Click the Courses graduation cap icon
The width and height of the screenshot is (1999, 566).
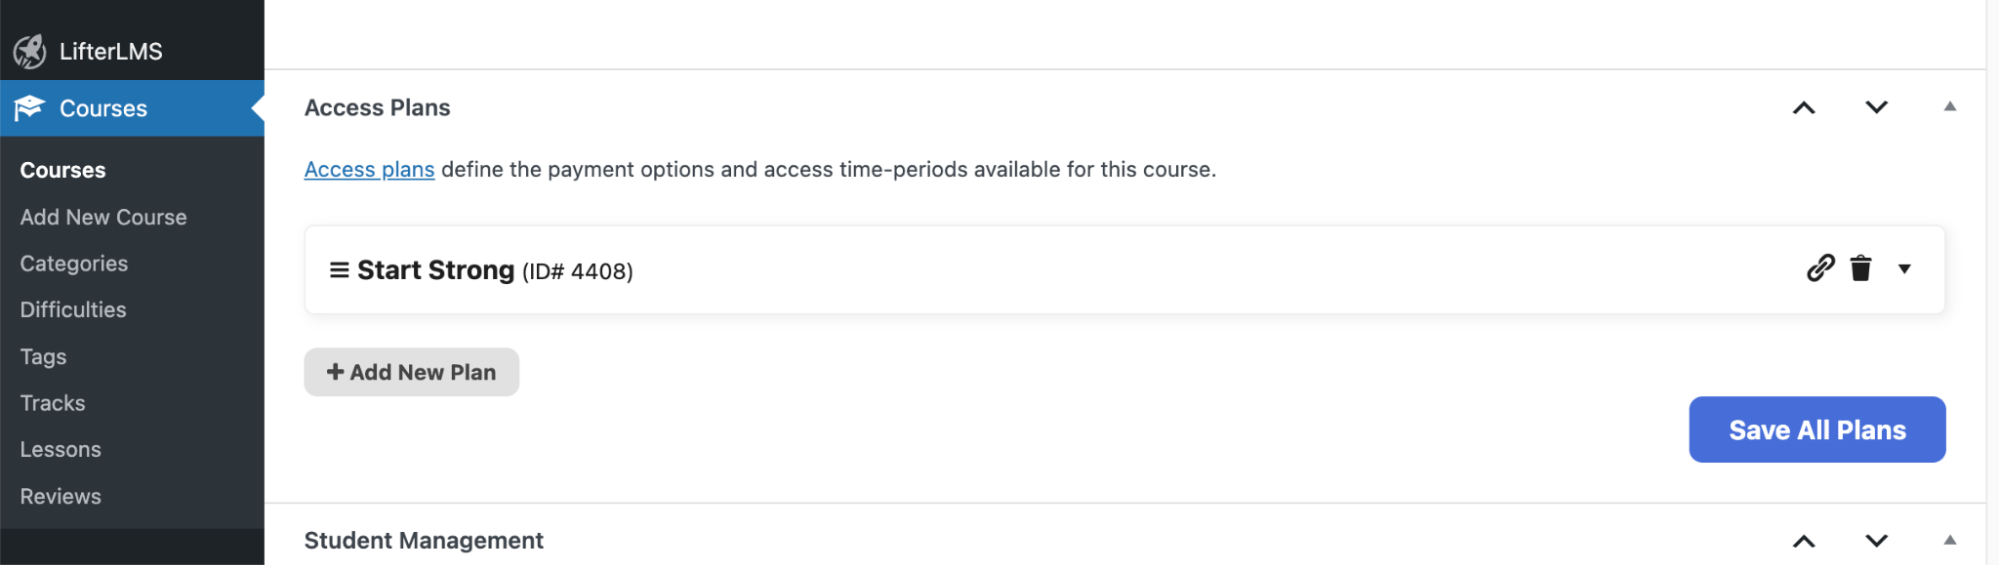30,107
